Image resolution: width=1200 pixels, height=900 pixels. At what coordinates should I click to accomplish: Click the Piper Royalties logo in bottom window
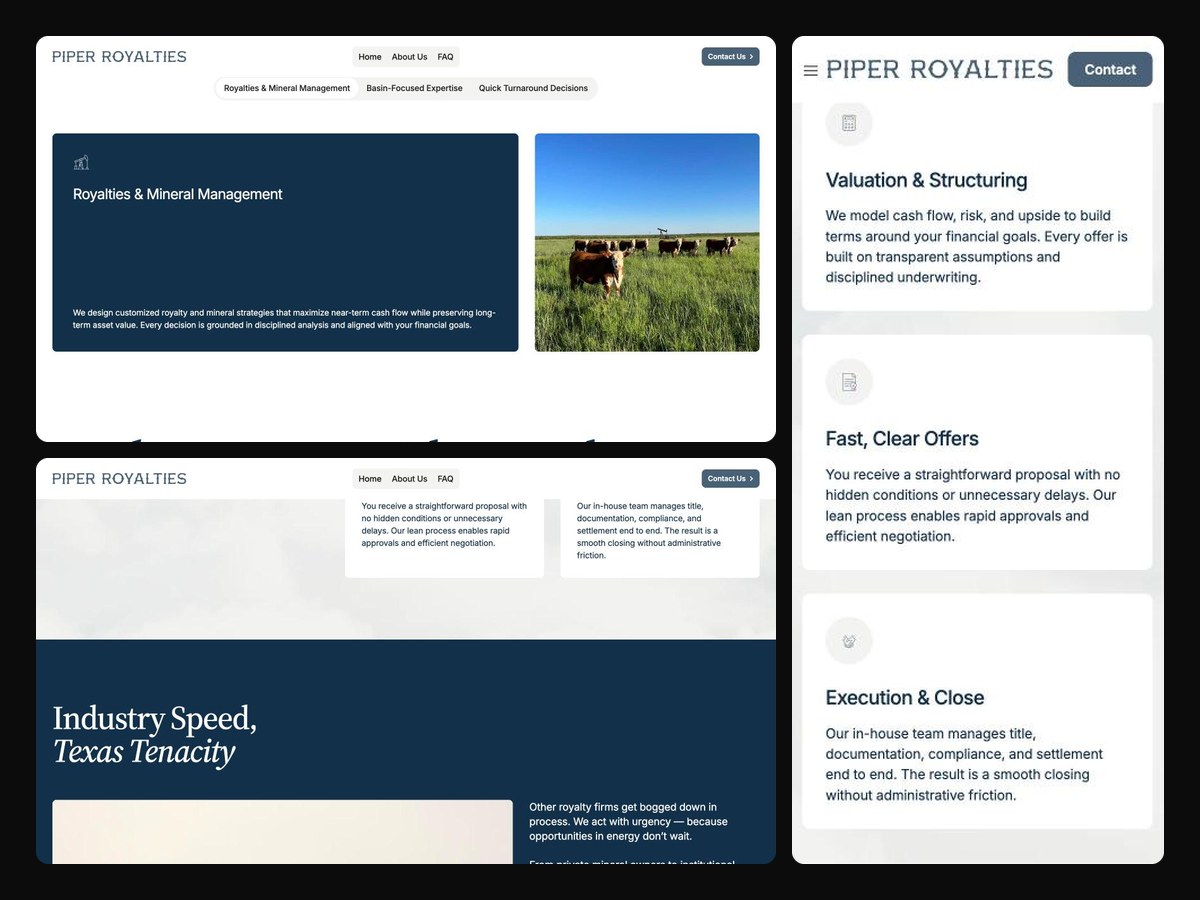[119, 479]
